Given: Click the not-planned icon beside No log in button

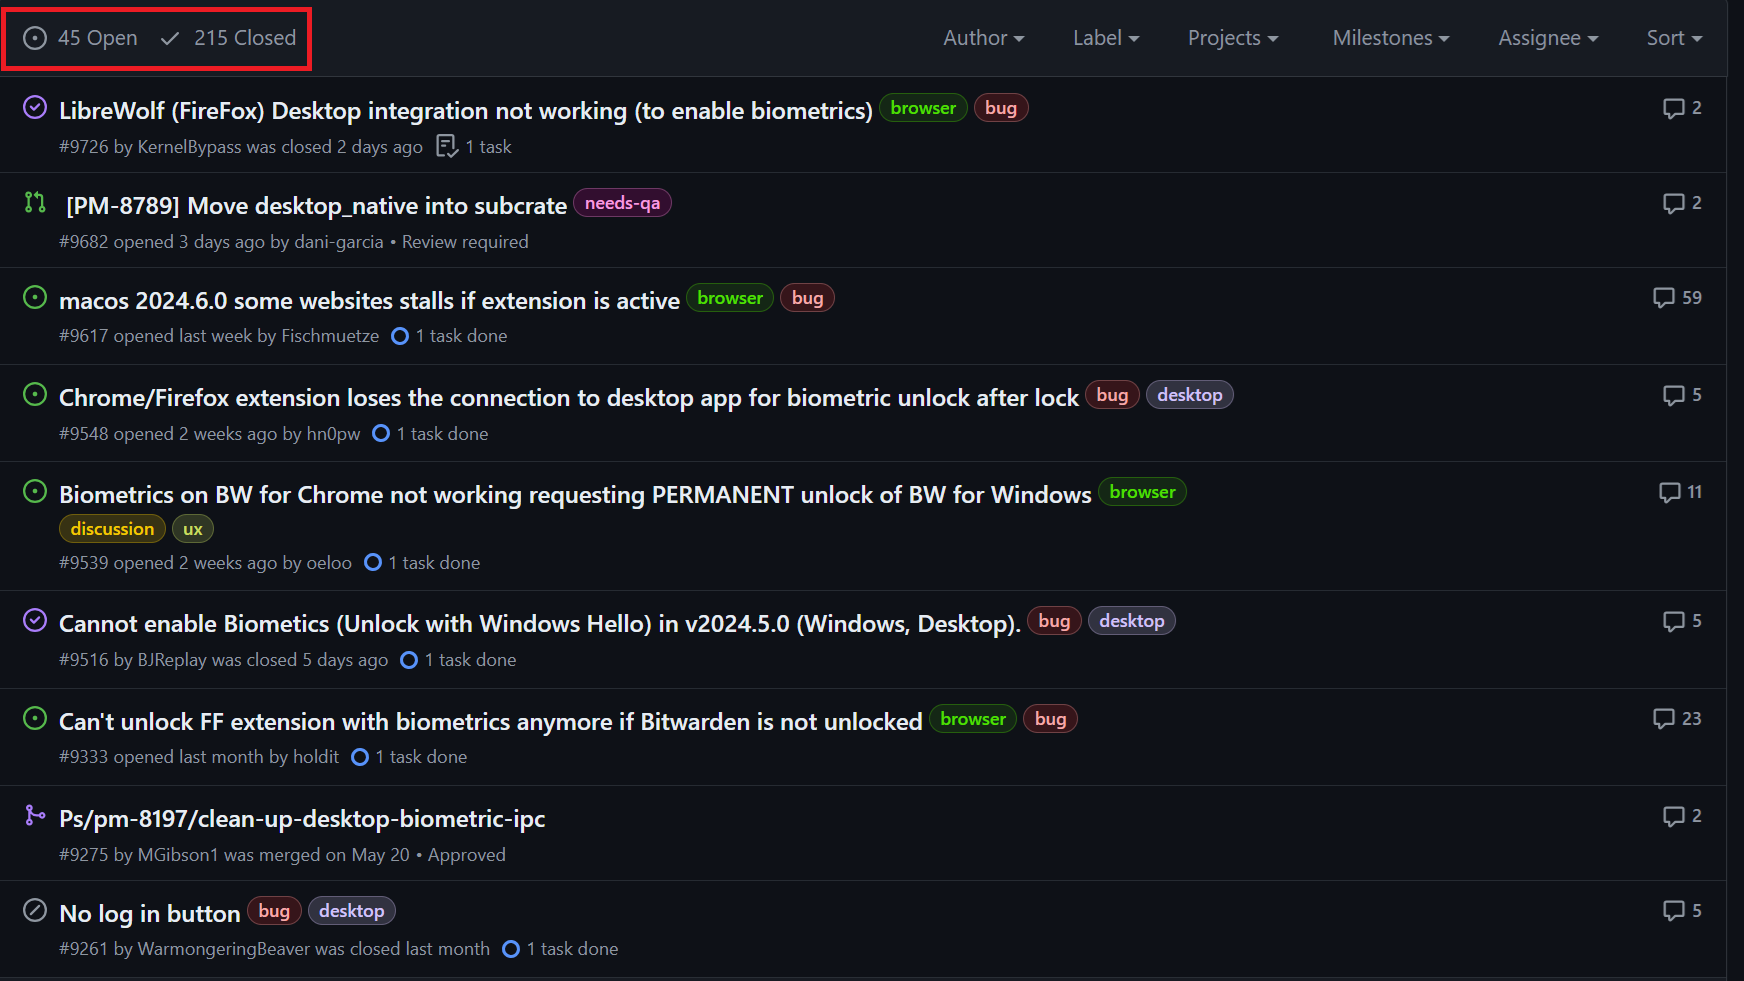Looking at the screenshot, I should [35, 910].
